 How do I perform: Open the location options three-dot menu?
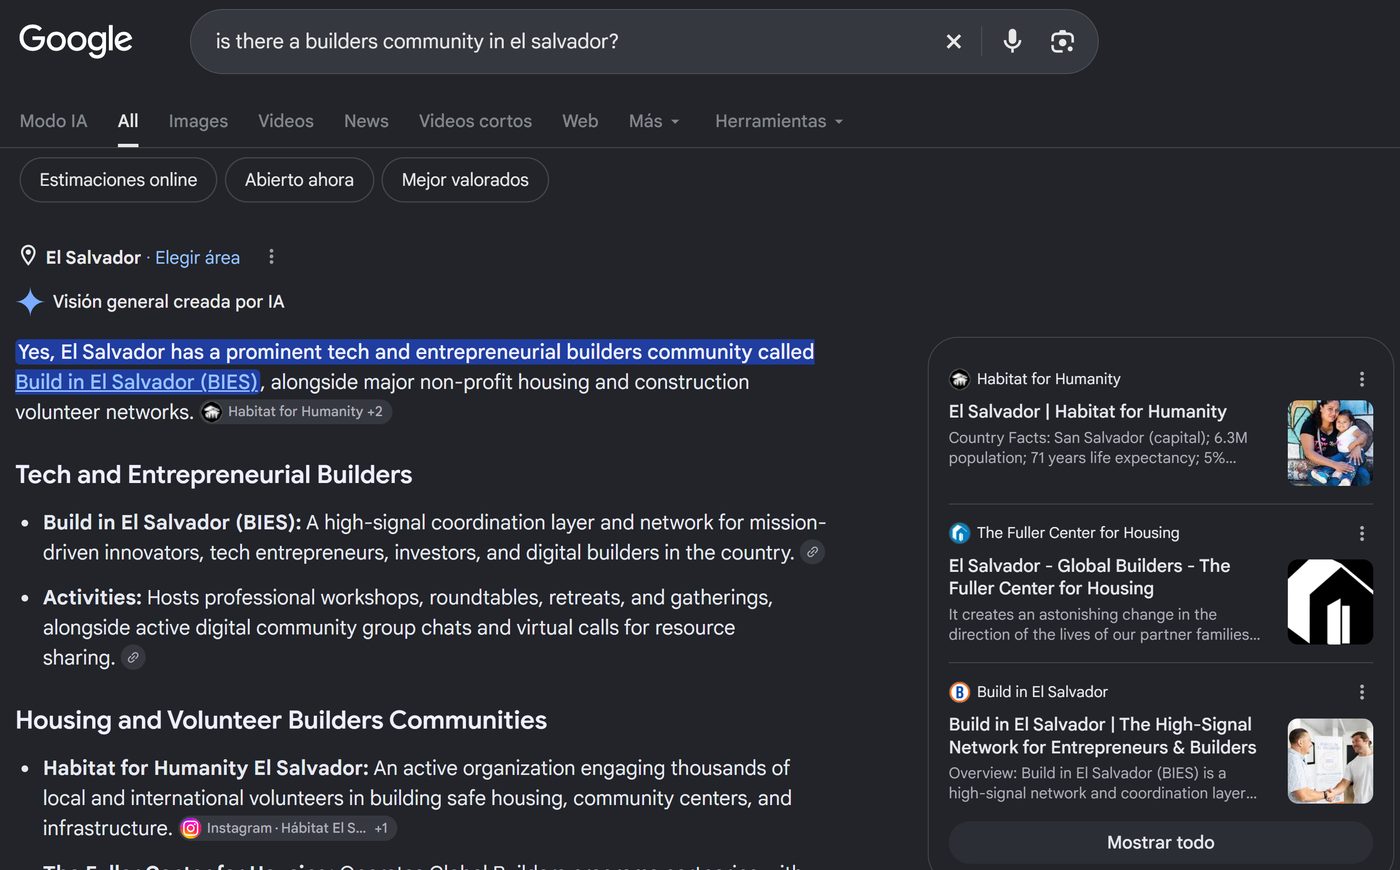271,257
